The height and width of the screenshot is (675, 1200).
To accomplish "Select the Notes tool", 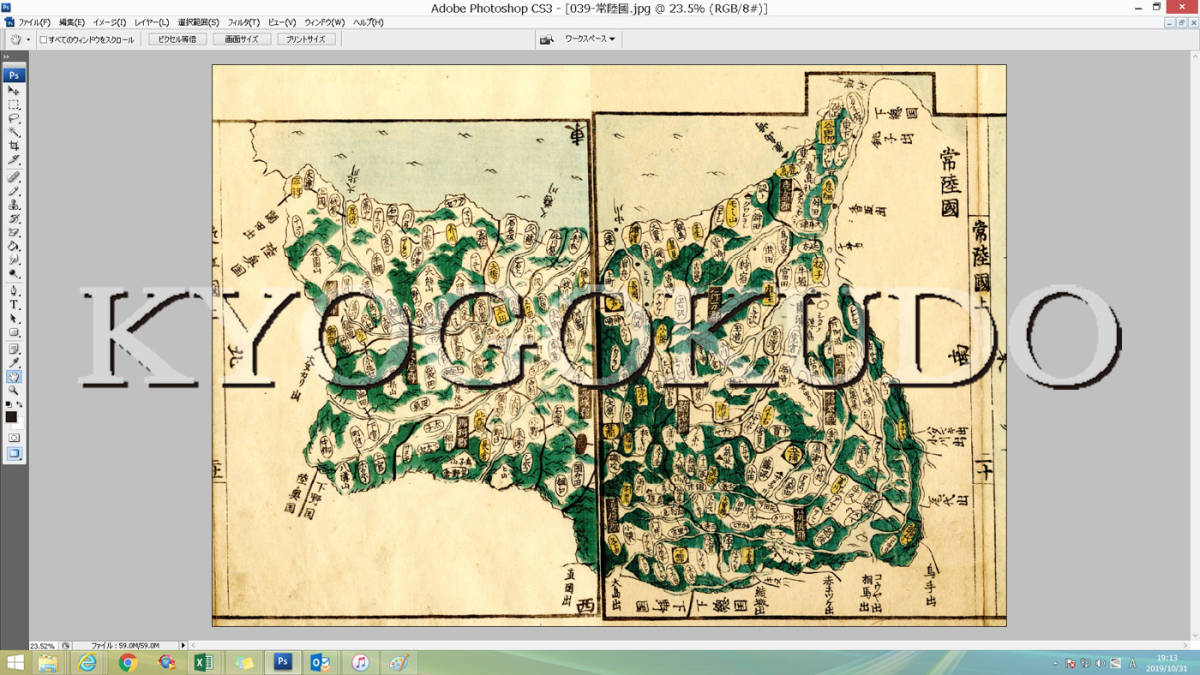I will click(14, 349).
